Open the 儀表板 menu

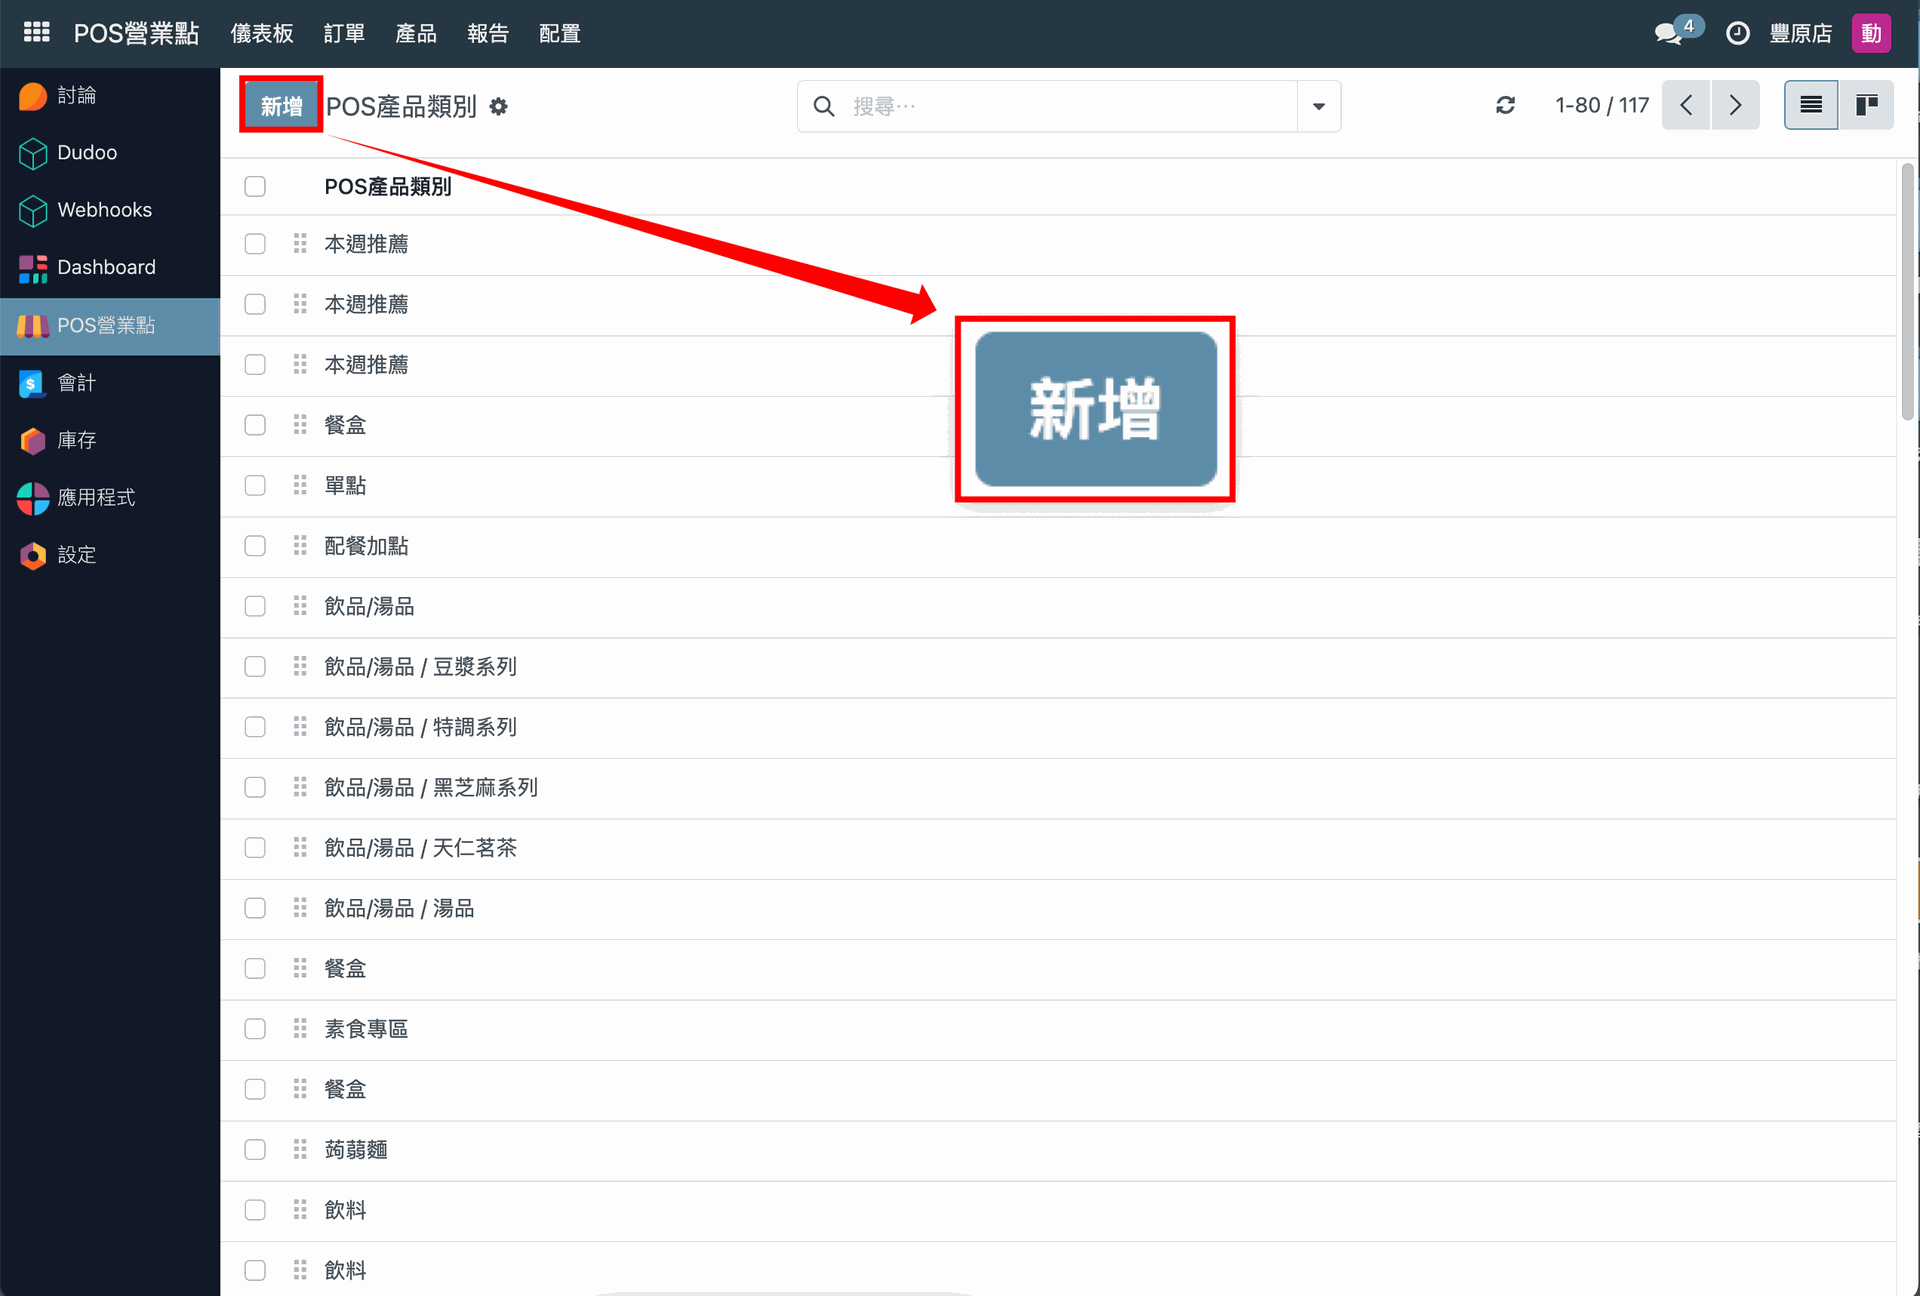coord(262,33)
